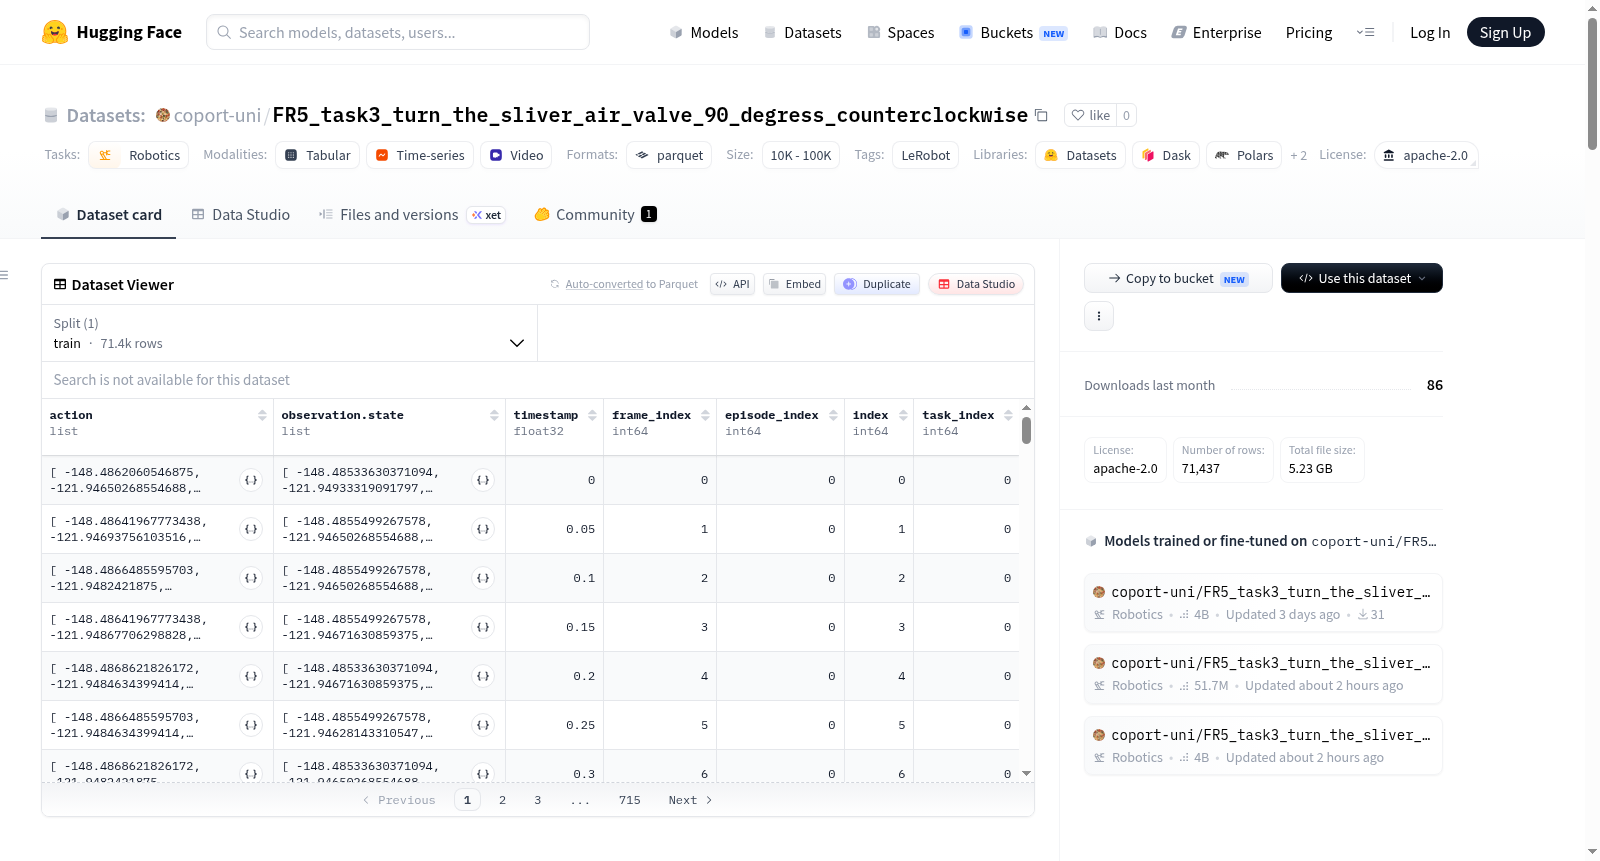Go to Datasets in the top navigation
This screenshot has height=861, width=1600.
coord(803,32)
